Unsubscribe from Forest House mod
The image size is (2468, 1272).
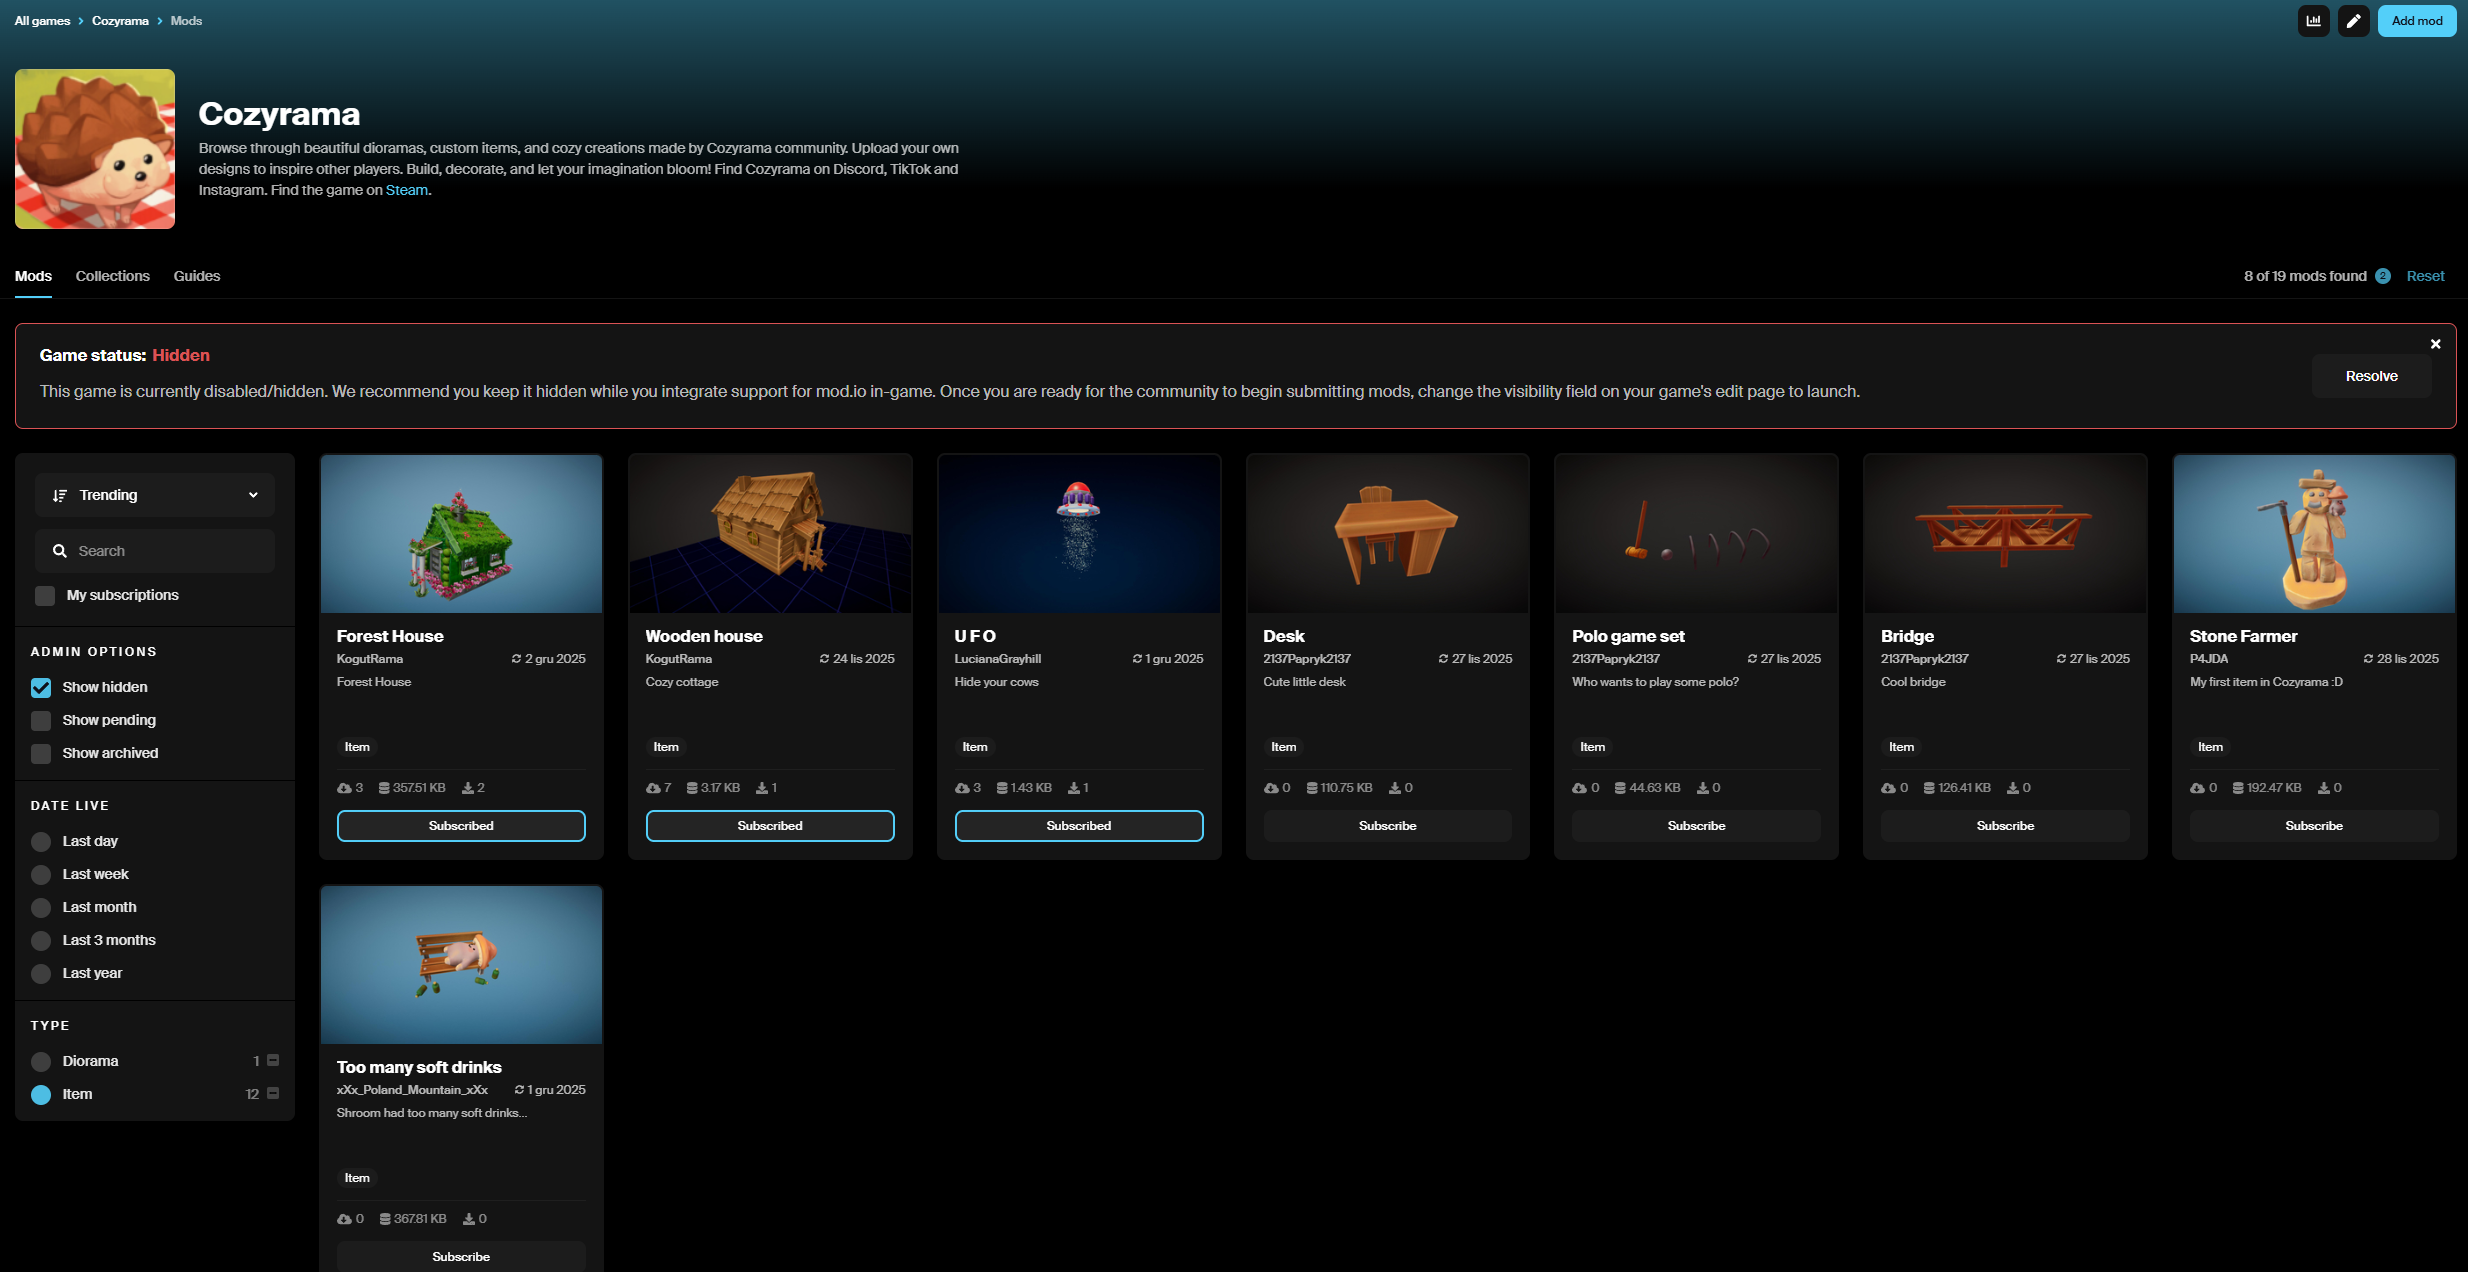click(x=461, y=826)
